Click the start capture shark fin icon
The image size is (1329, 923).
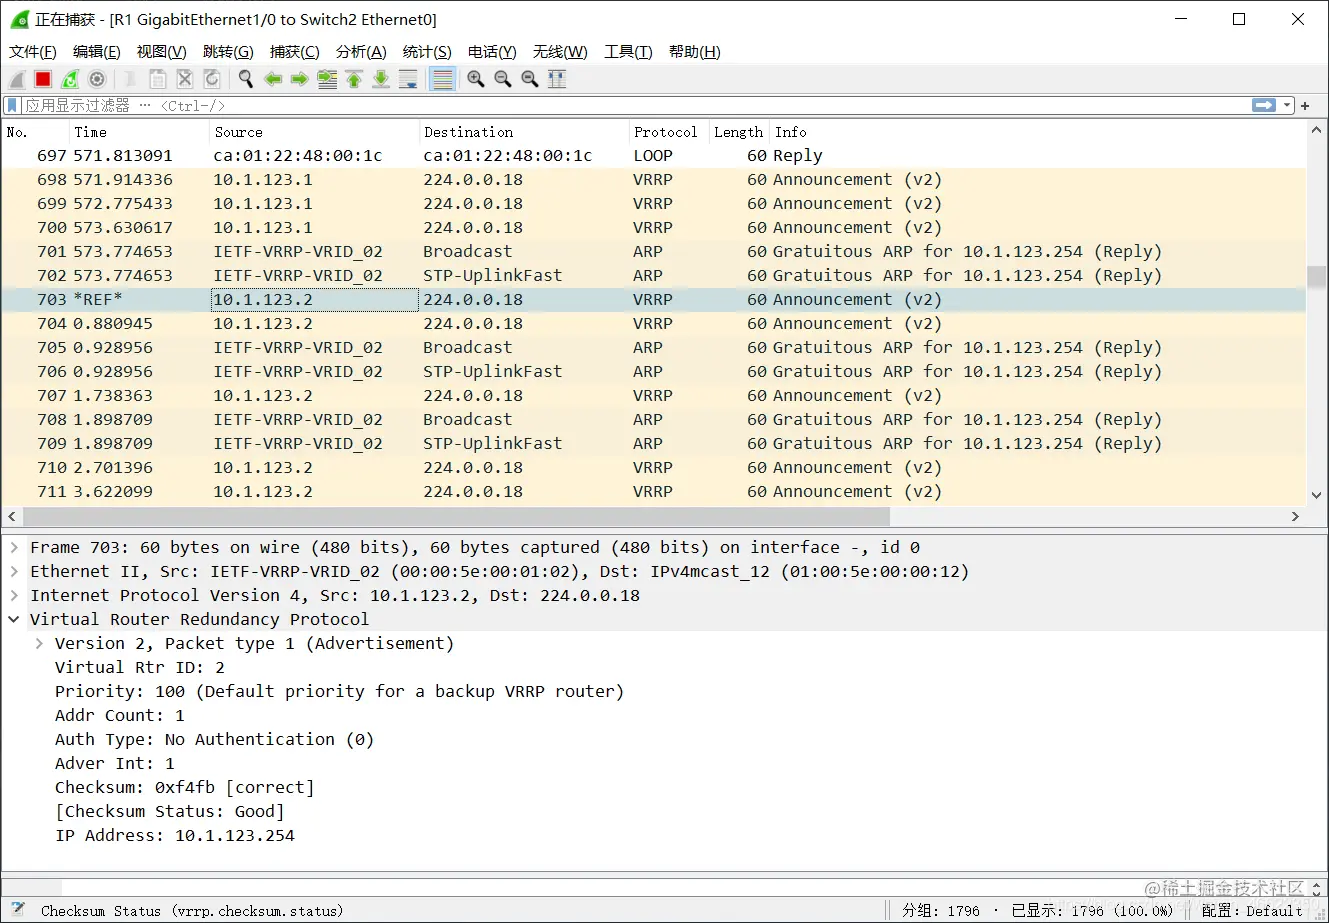(17, 79)
